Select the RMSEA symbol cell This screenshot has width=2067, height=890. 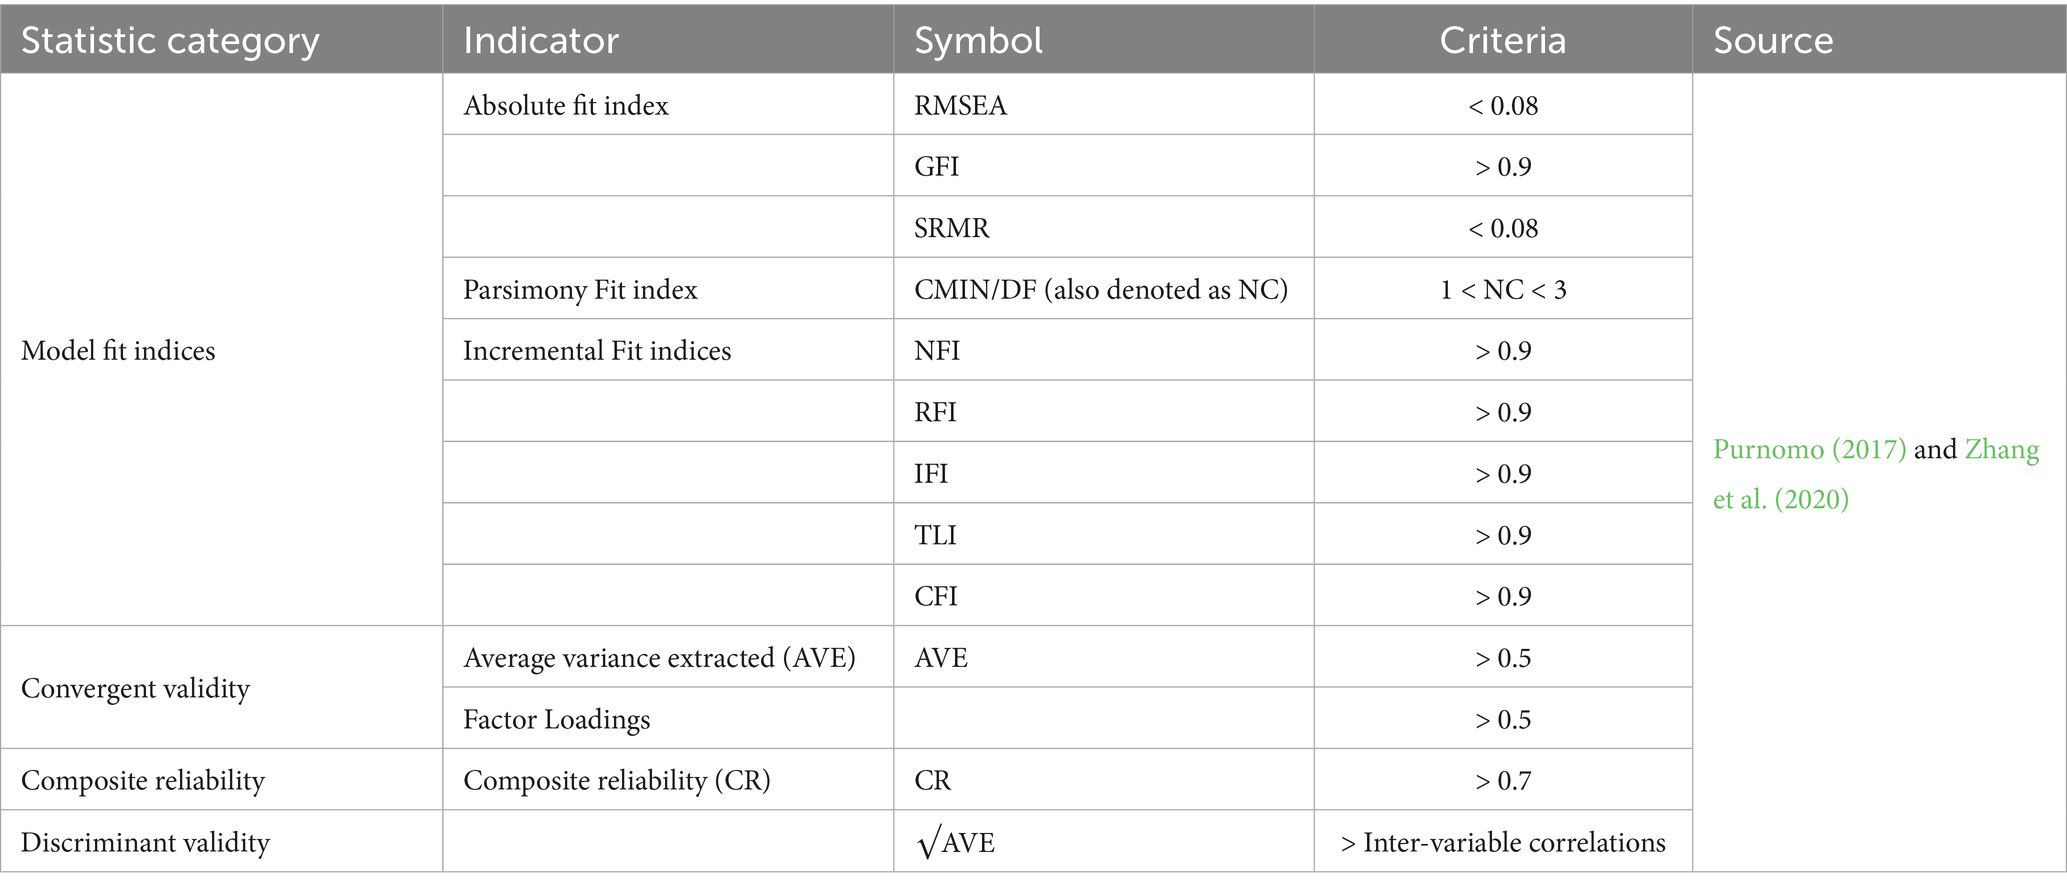pos(960,106)
